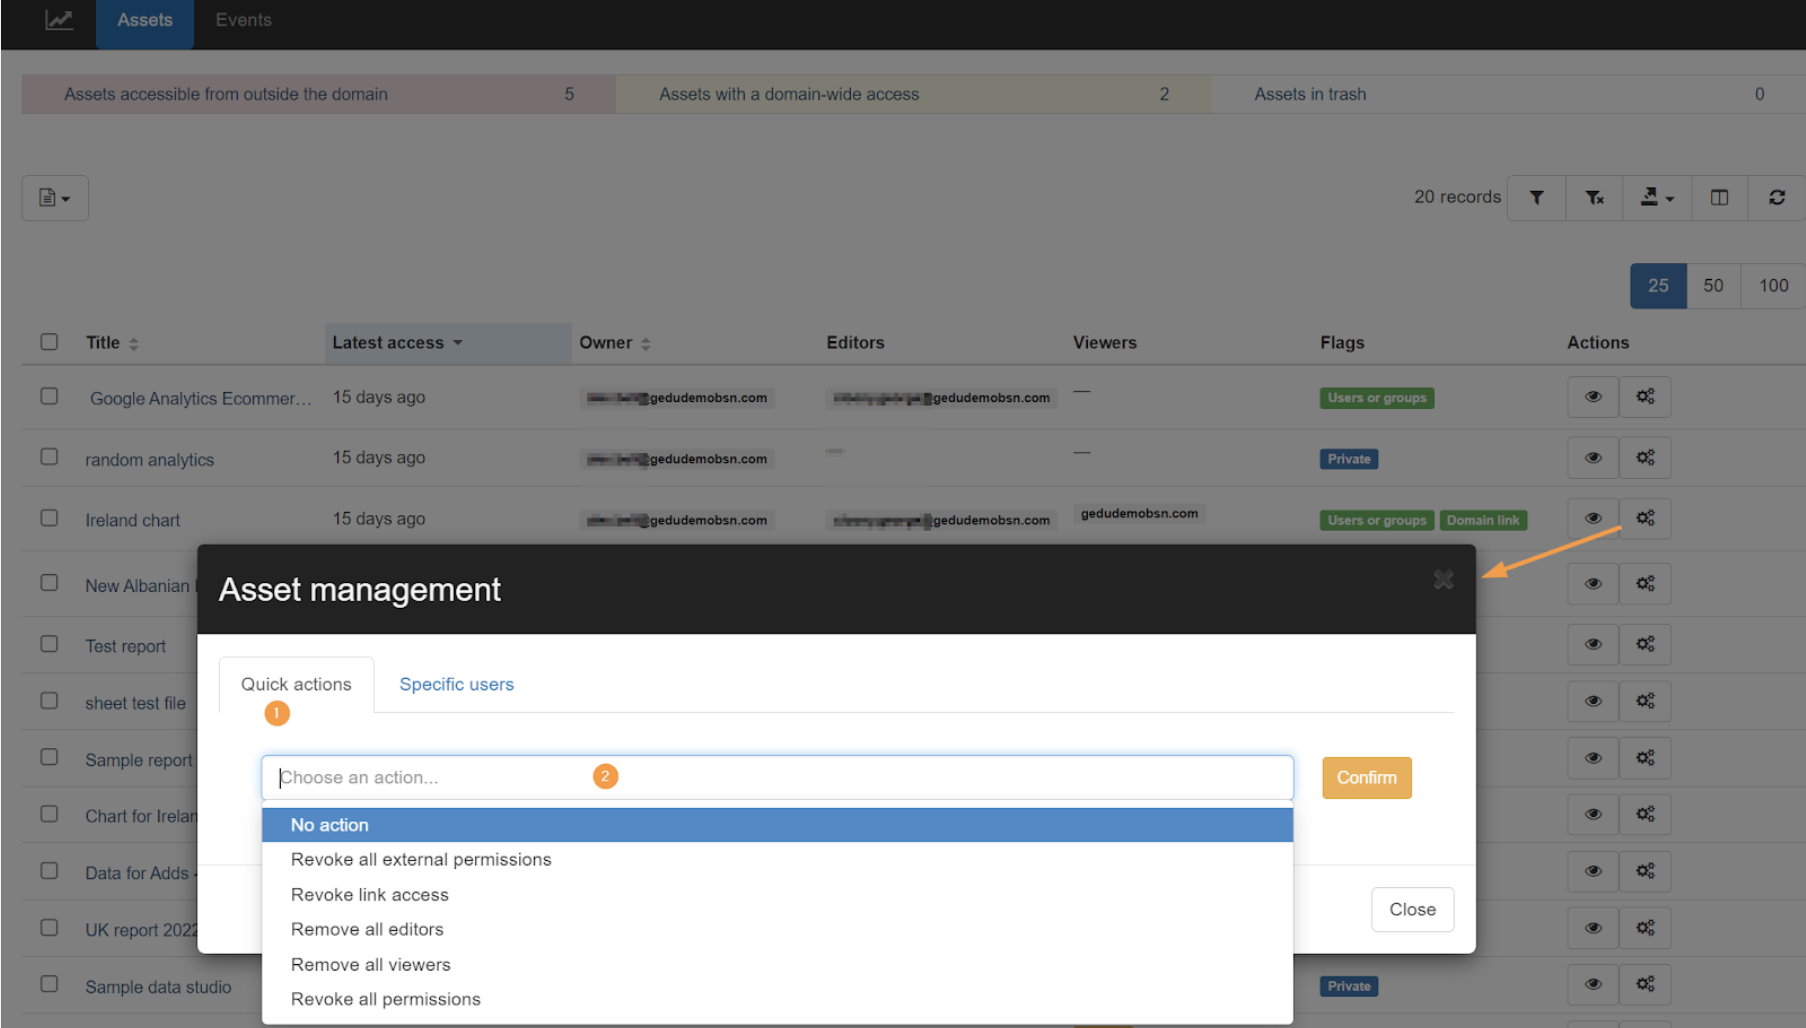Image resolution: width=1806 pixels, height=1028 pixels.
Task: Show 50 records per page
Action: [x=1713, y=286]
